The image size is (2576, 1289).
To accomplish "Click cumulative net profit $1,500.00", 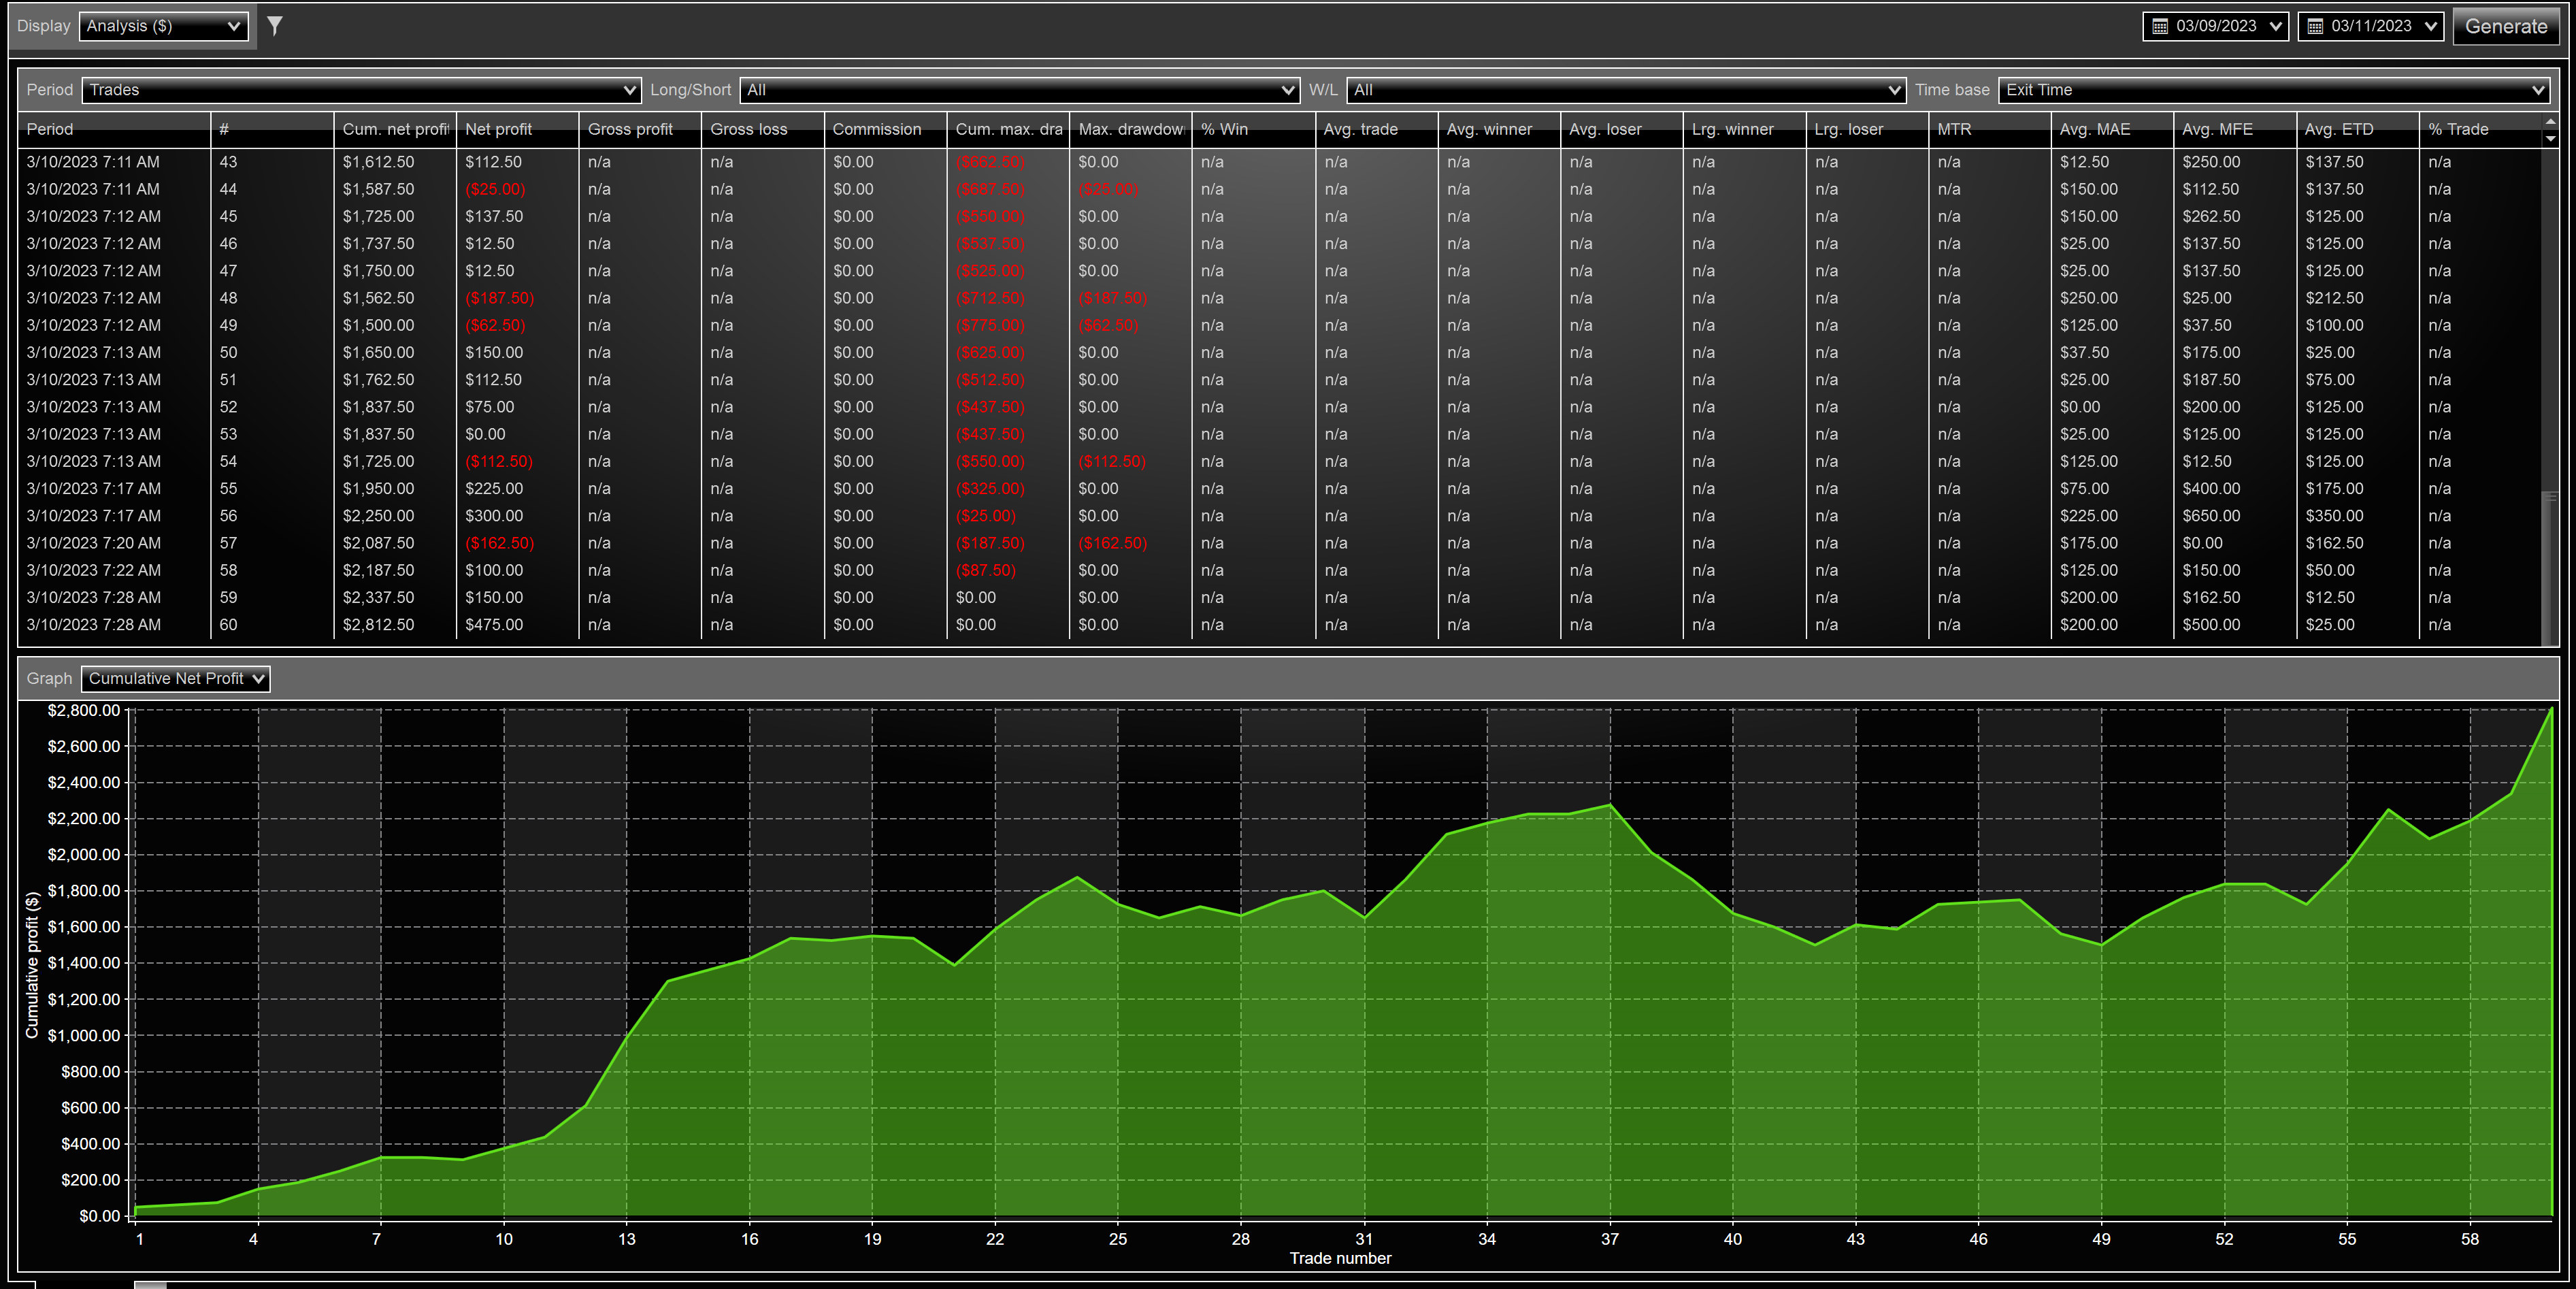I will (x=395, y=325).
